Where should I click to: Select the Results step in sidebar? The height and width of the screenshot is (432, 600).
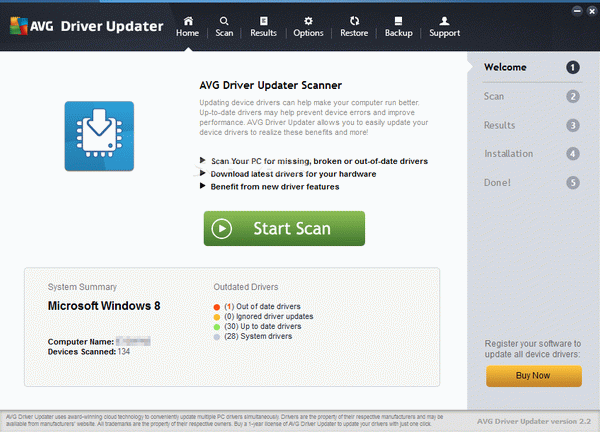499,125
